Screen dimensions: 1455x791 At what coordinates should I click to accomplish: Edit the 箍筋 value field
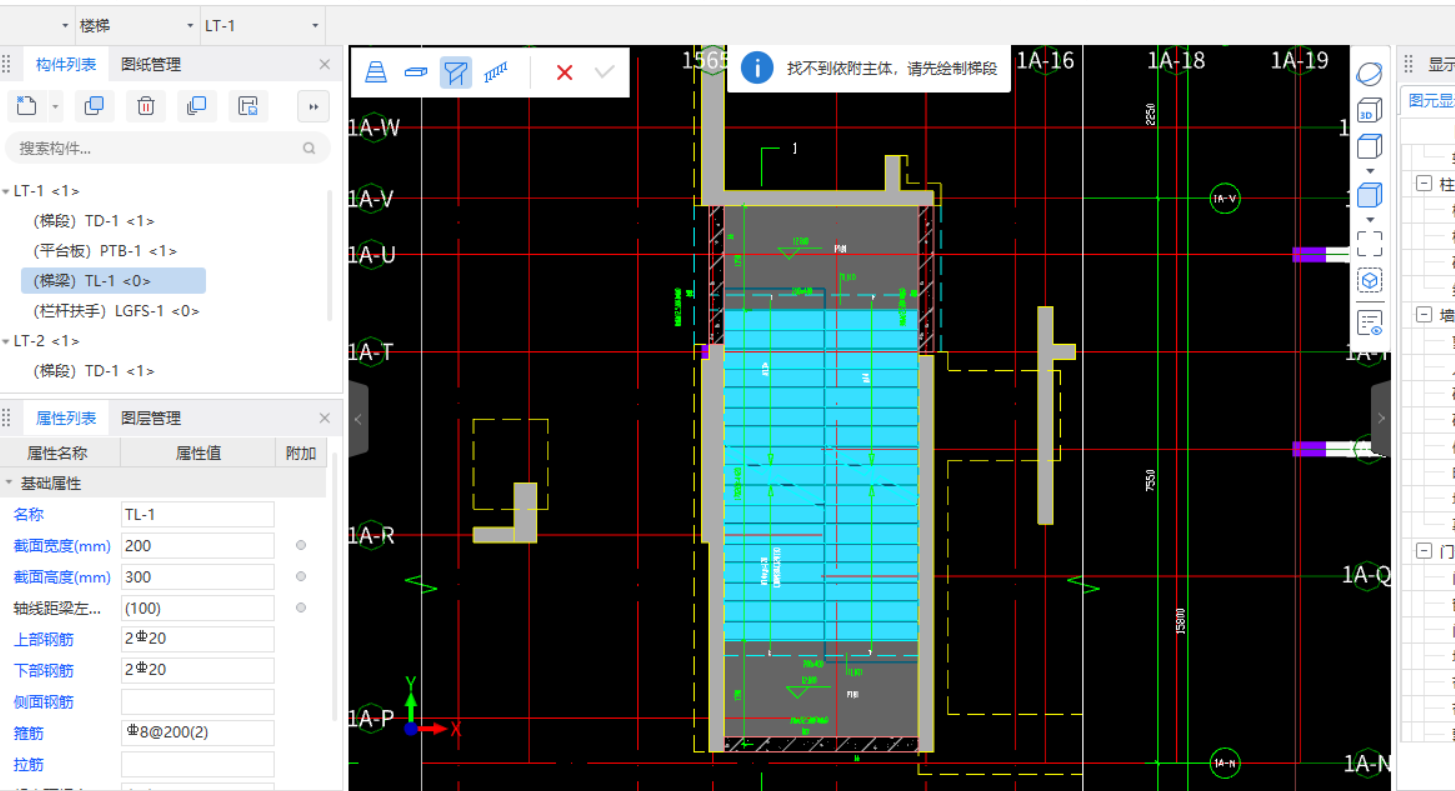point(198,732)
